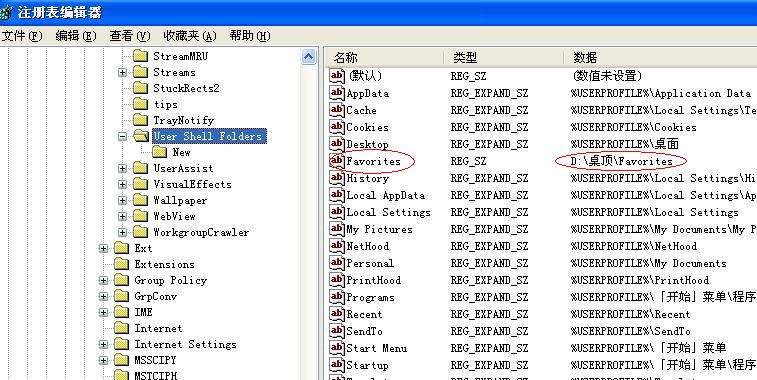Click the %USERPROFILE%\Cookies data cell
The width and height of the screenshot is (757, 380).
(x=633, y=127)
